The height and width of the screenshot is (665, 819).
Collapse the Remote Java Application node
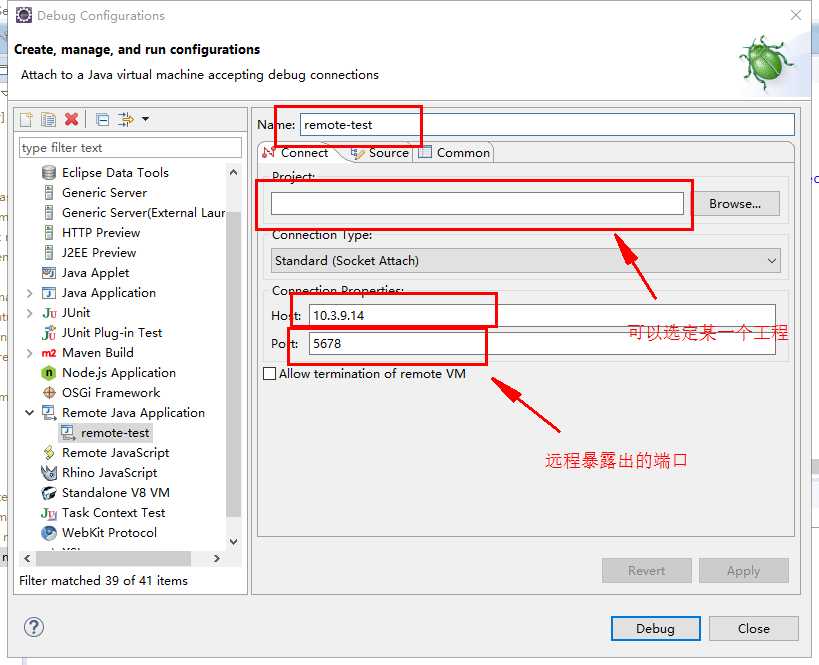(x=30, y=413)
